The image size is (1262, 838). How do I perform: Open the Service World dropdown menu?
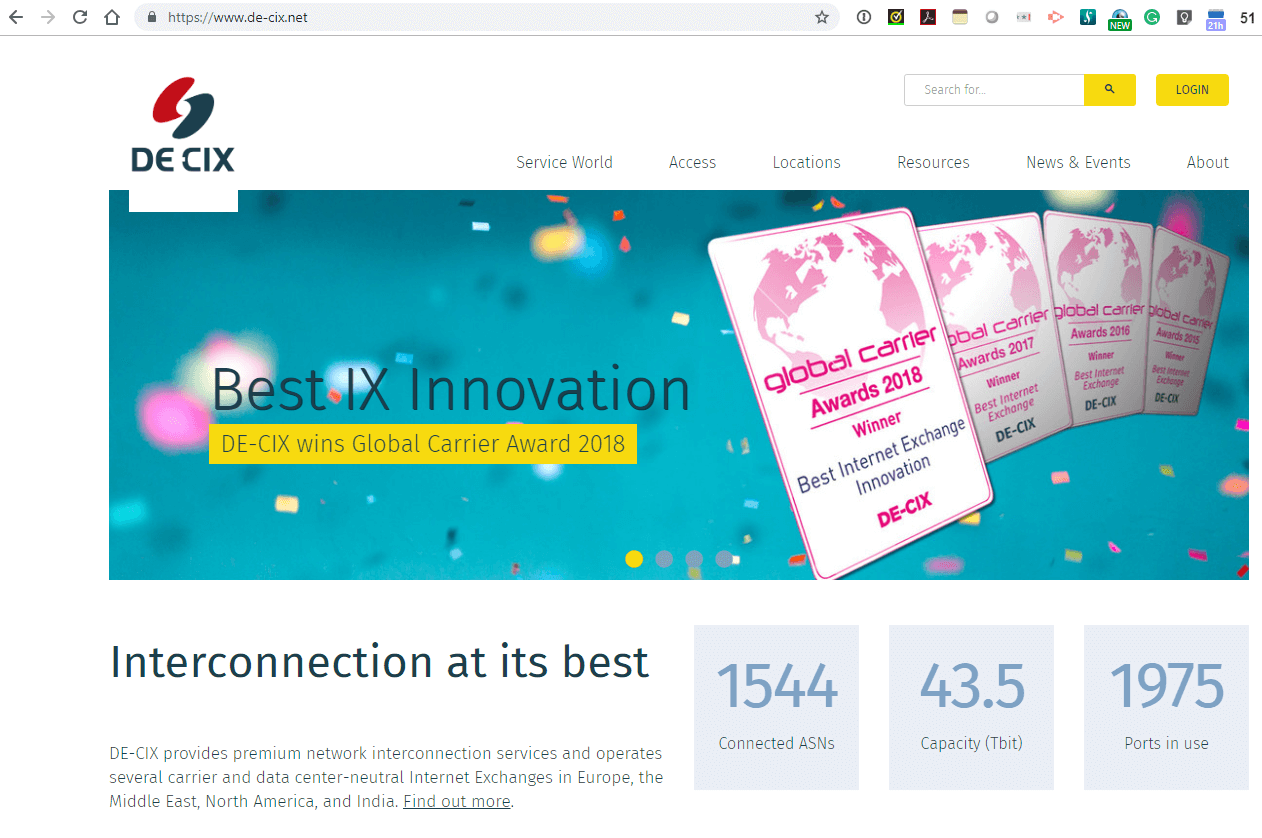point(564,162)
